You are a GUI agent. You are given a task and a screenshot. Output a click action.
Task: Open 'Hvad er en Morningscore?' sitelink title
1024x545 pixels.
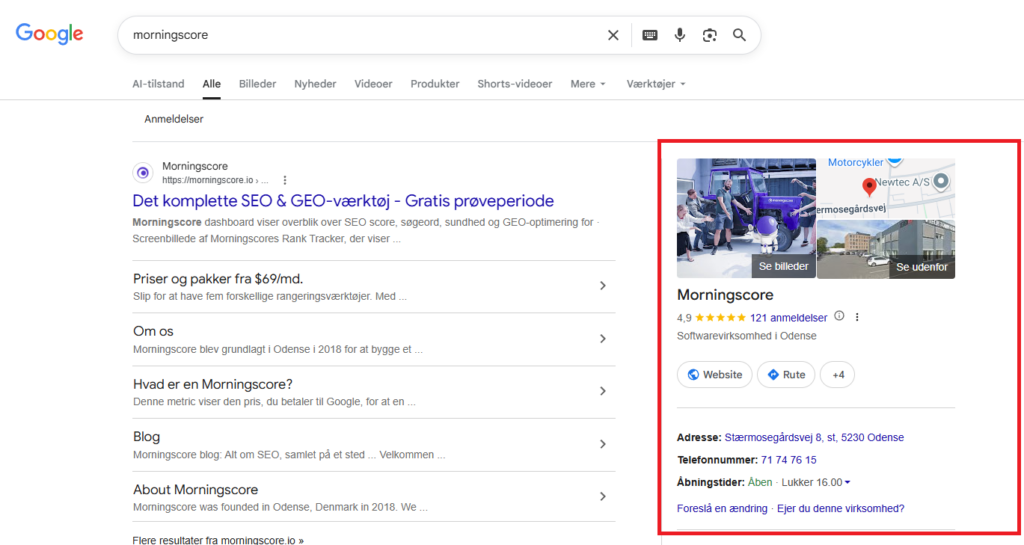213,384
